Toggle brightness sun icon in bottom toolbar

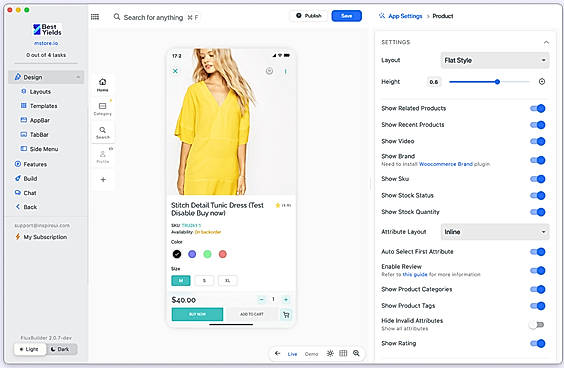click(330, 353)
